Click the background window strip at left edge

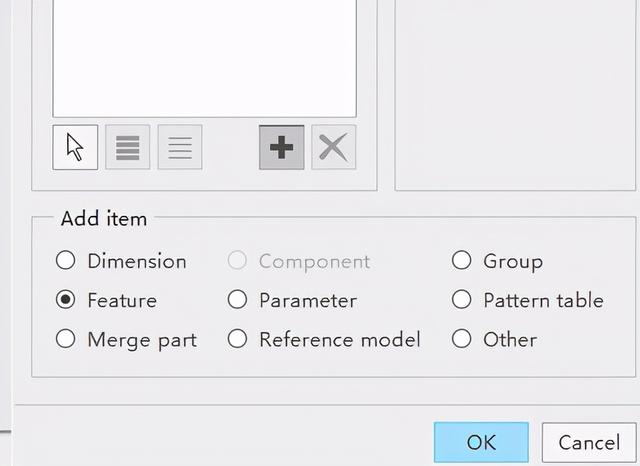click(6, 212)
